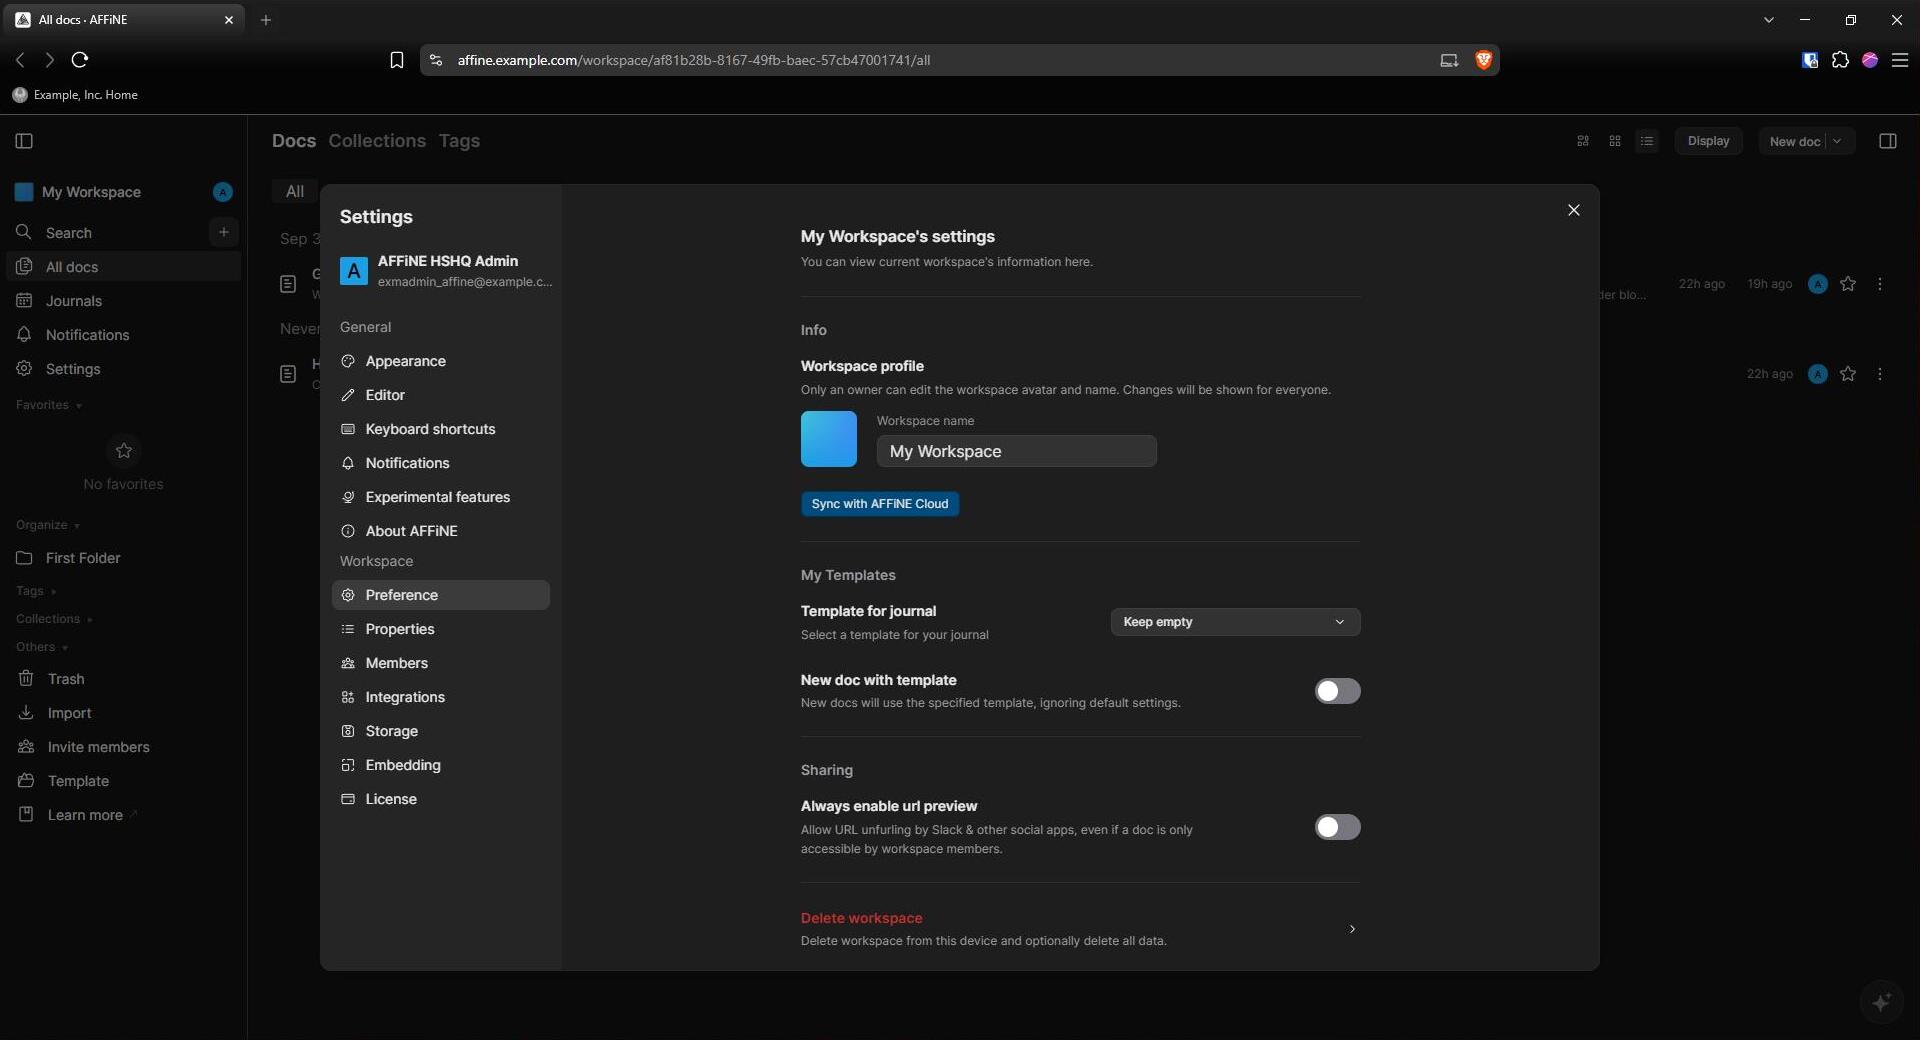The image size is (1920, 1040).
Task: Toggle Always enable url preview switch
Action: [1337, 827]
